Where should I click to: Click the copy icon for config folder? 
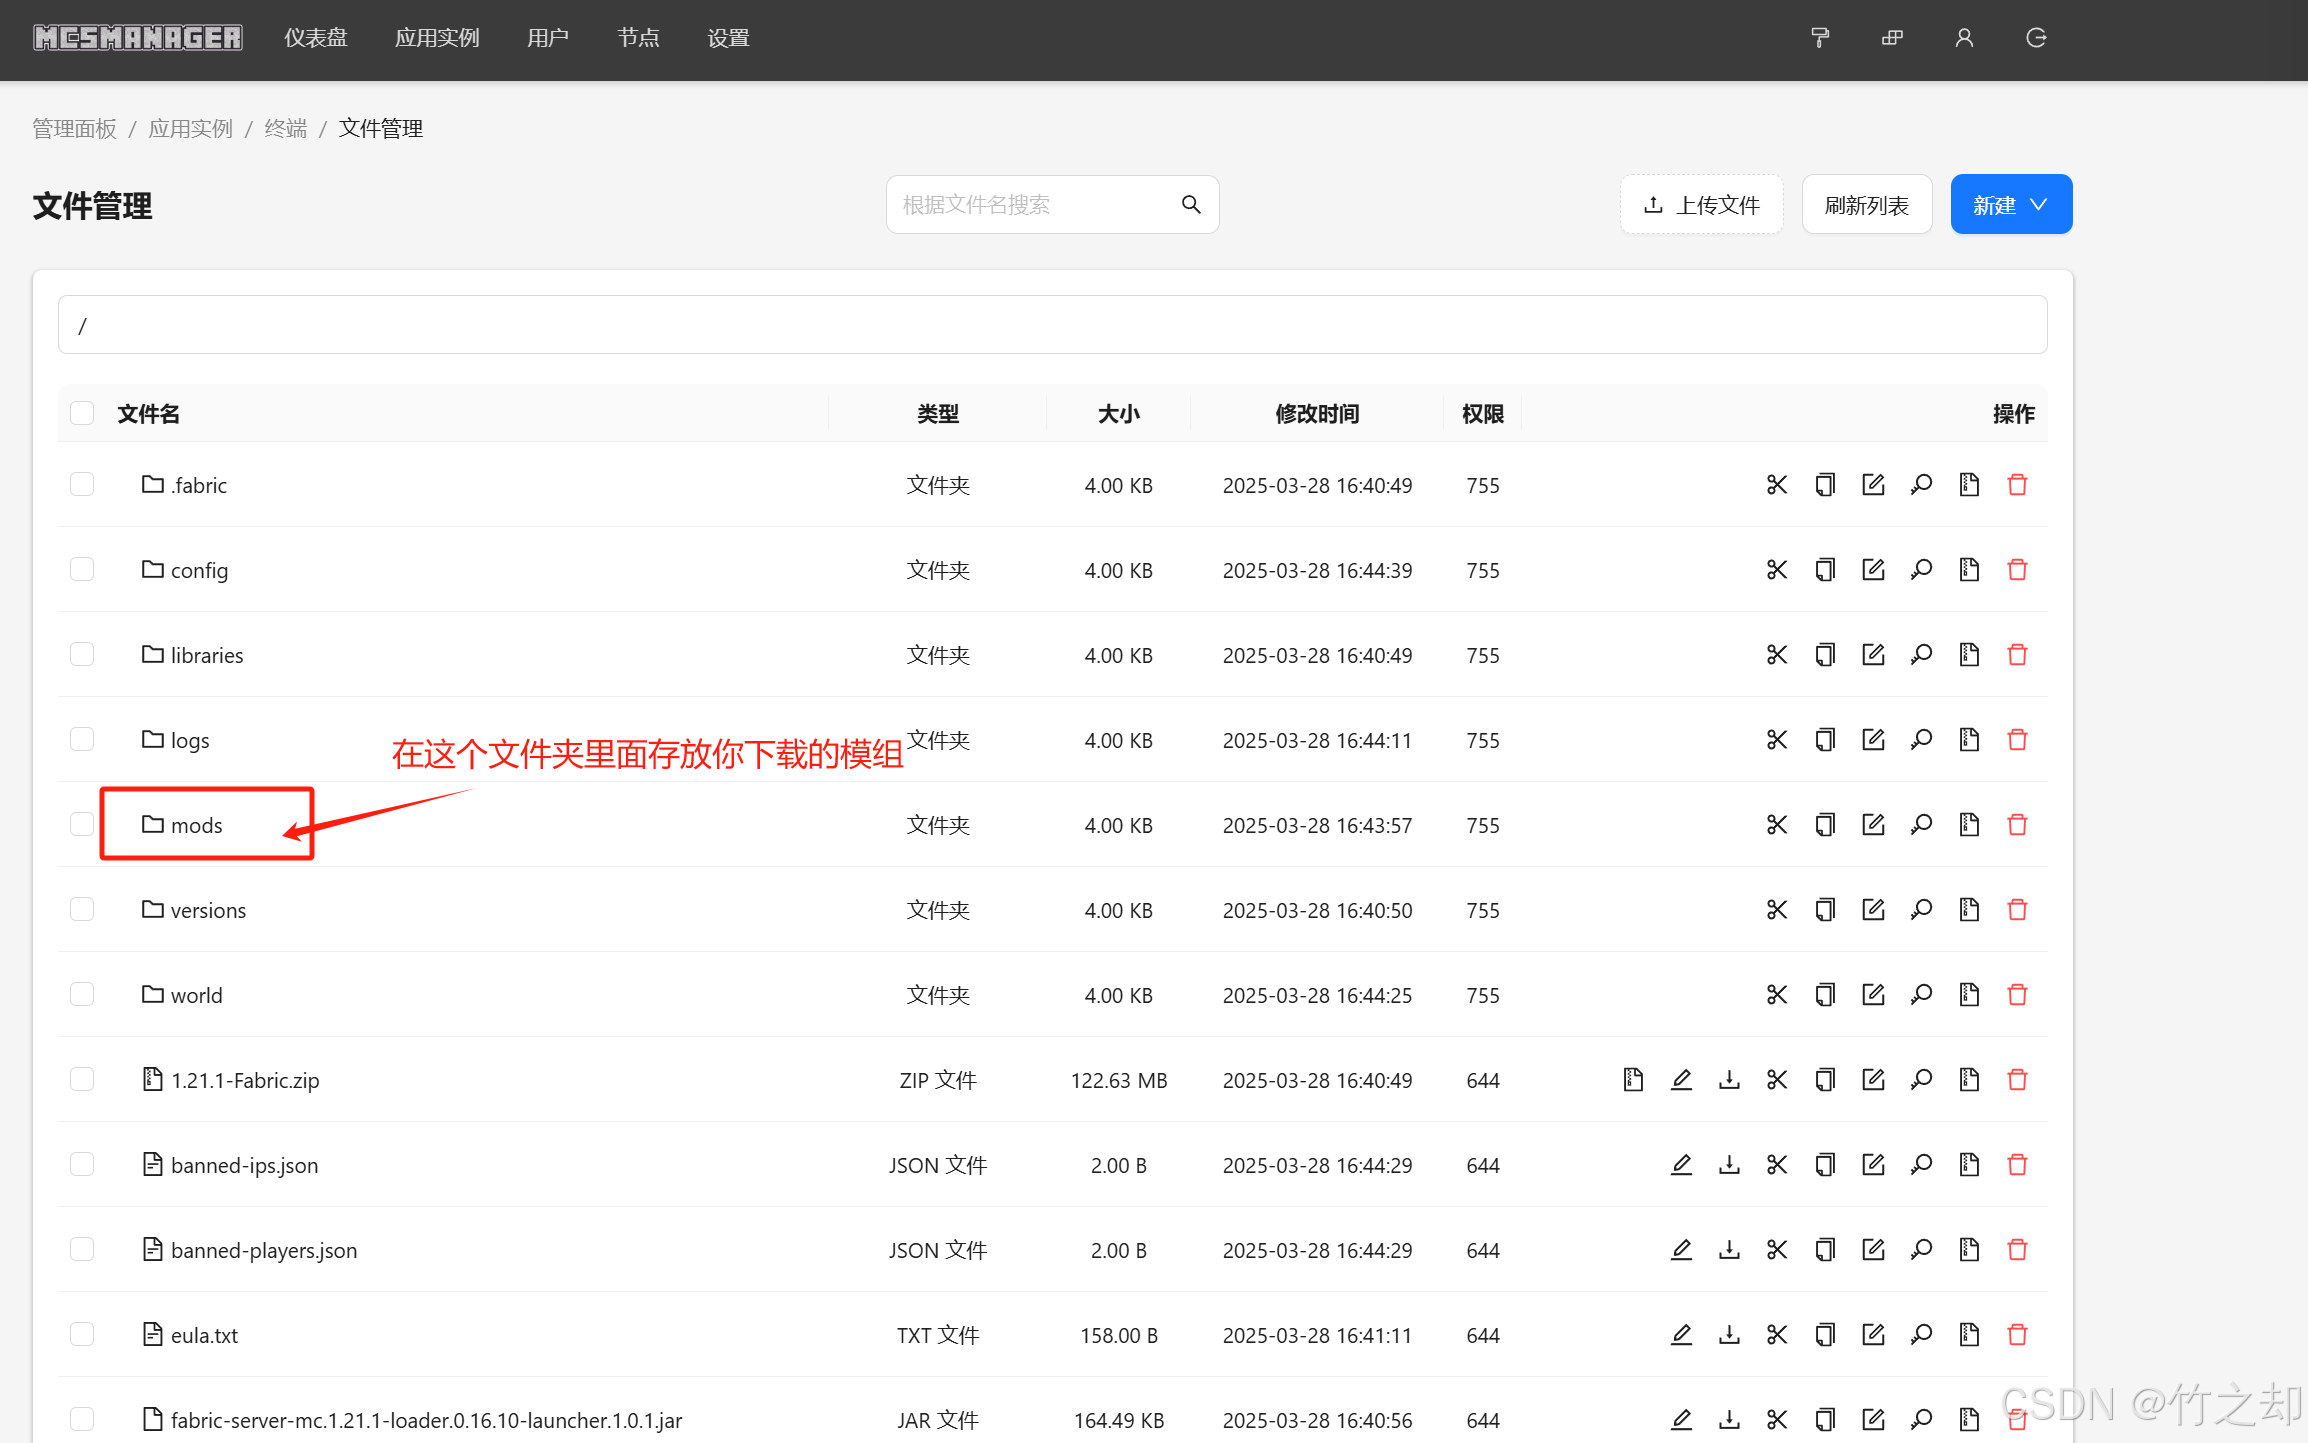point(1824,570)
